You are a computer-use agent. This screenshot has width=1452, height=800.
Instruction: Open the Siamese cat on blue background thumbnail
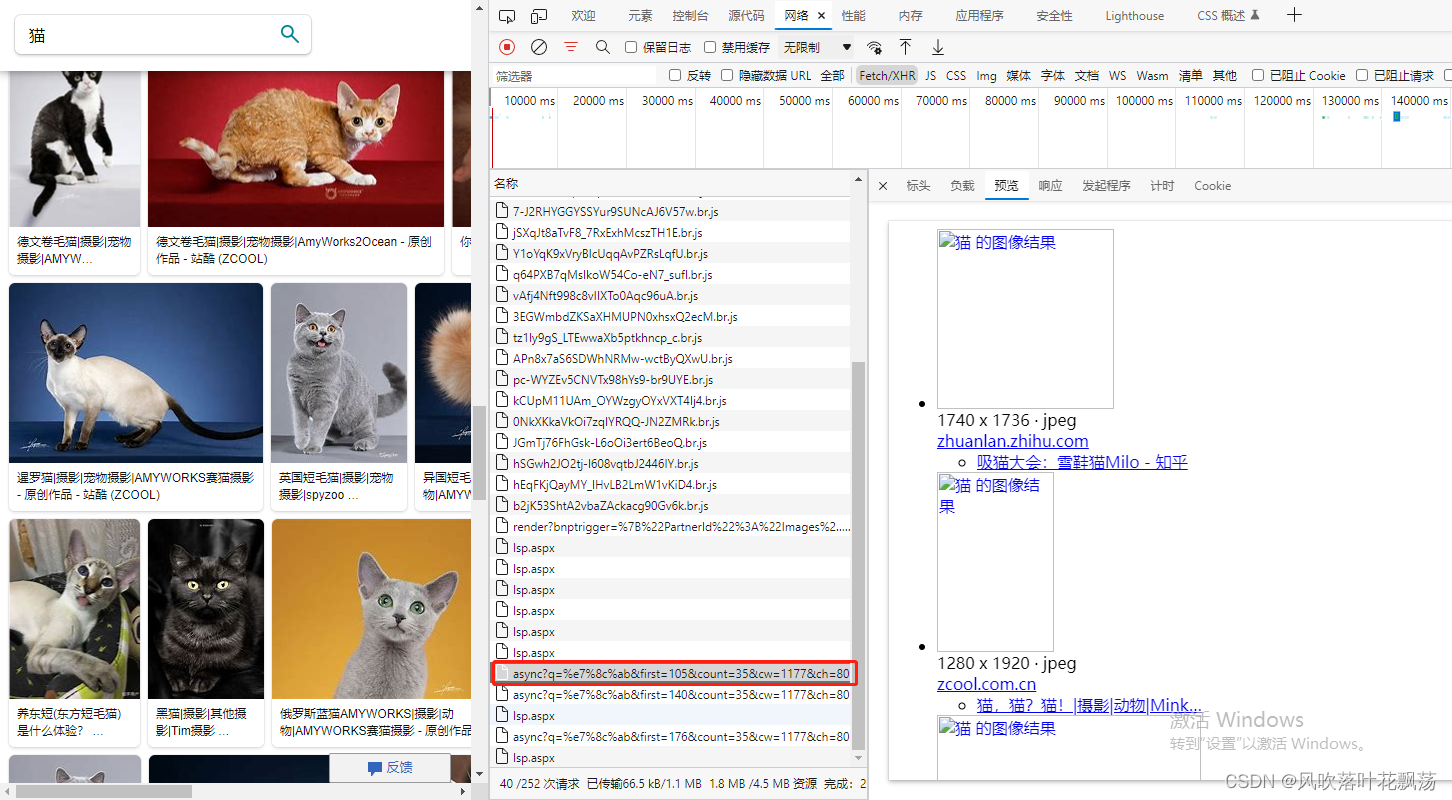[x=136, y=373]
